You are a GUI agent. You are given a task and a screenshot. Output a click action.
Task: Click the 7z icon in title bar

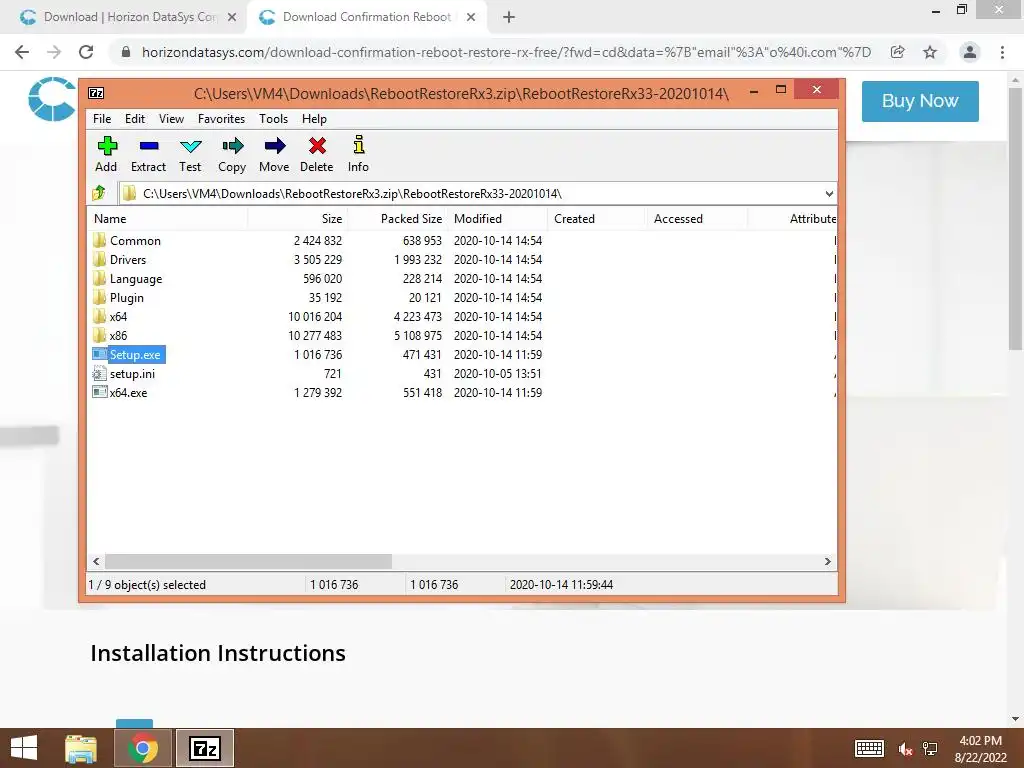point(96,93)
